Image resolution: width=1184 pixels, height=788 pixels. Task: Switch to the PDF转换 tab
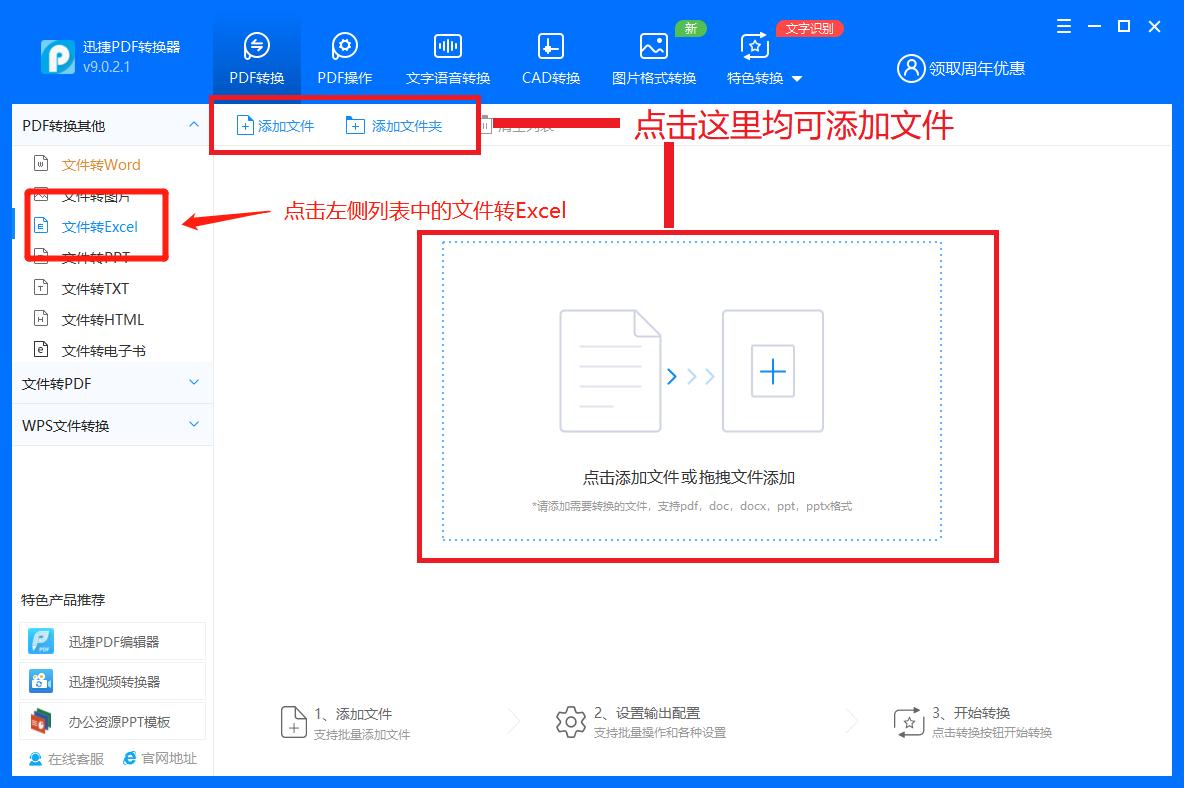coord(256,55)
